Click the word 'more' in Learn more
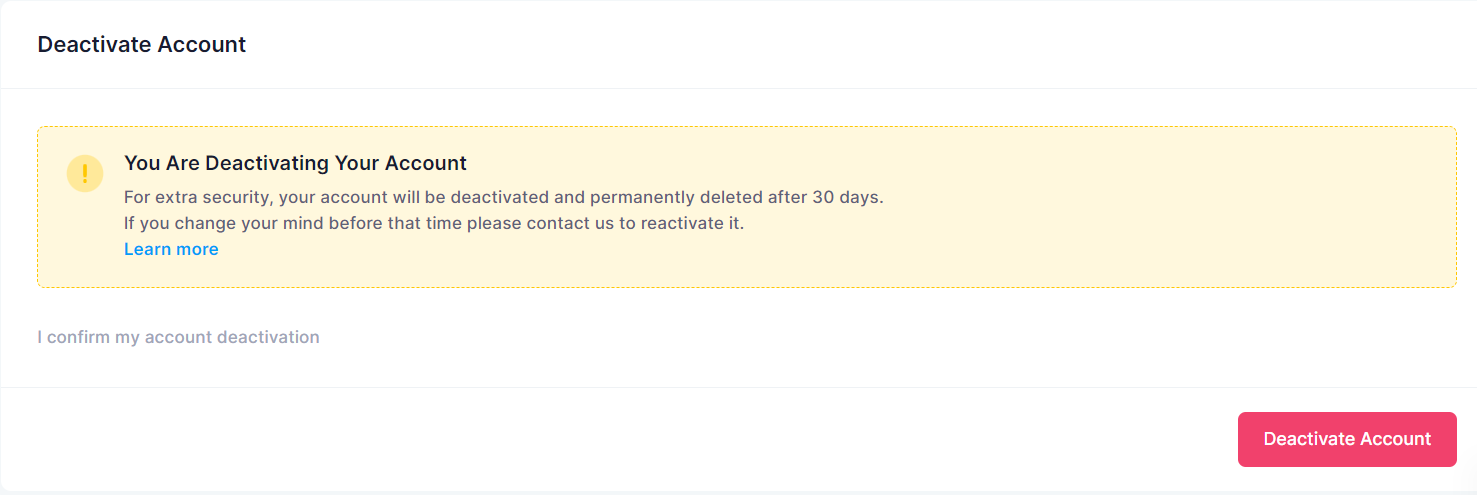This screenshot has height=495, width=1477. pyautogui.click(x=197, y=249)
